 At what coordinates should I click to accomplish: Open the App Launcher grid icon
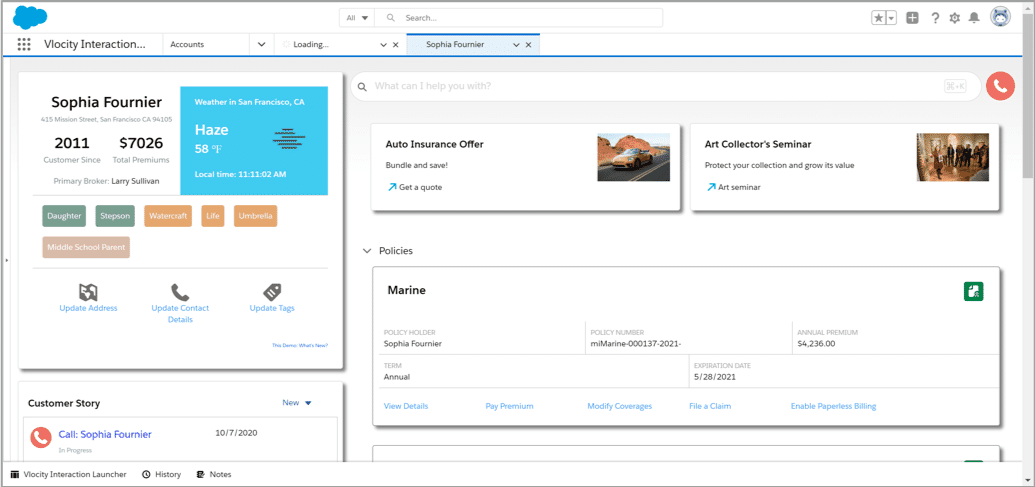24,44
